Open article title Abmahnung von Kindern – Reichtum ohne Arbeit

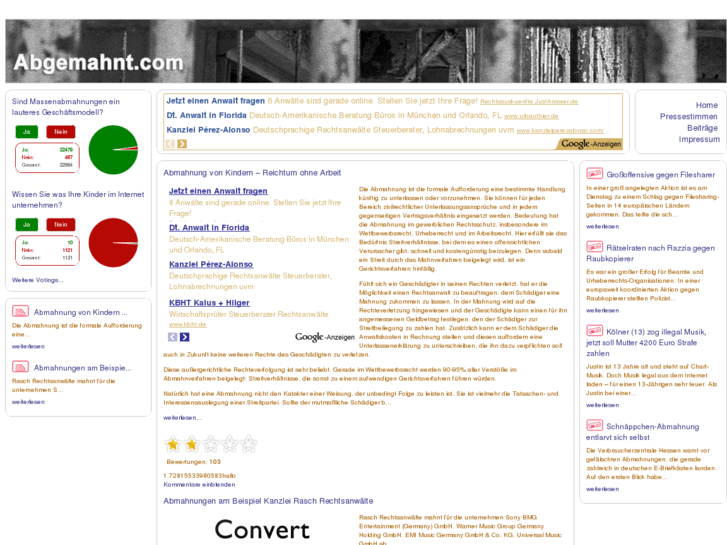pos(252,173)
